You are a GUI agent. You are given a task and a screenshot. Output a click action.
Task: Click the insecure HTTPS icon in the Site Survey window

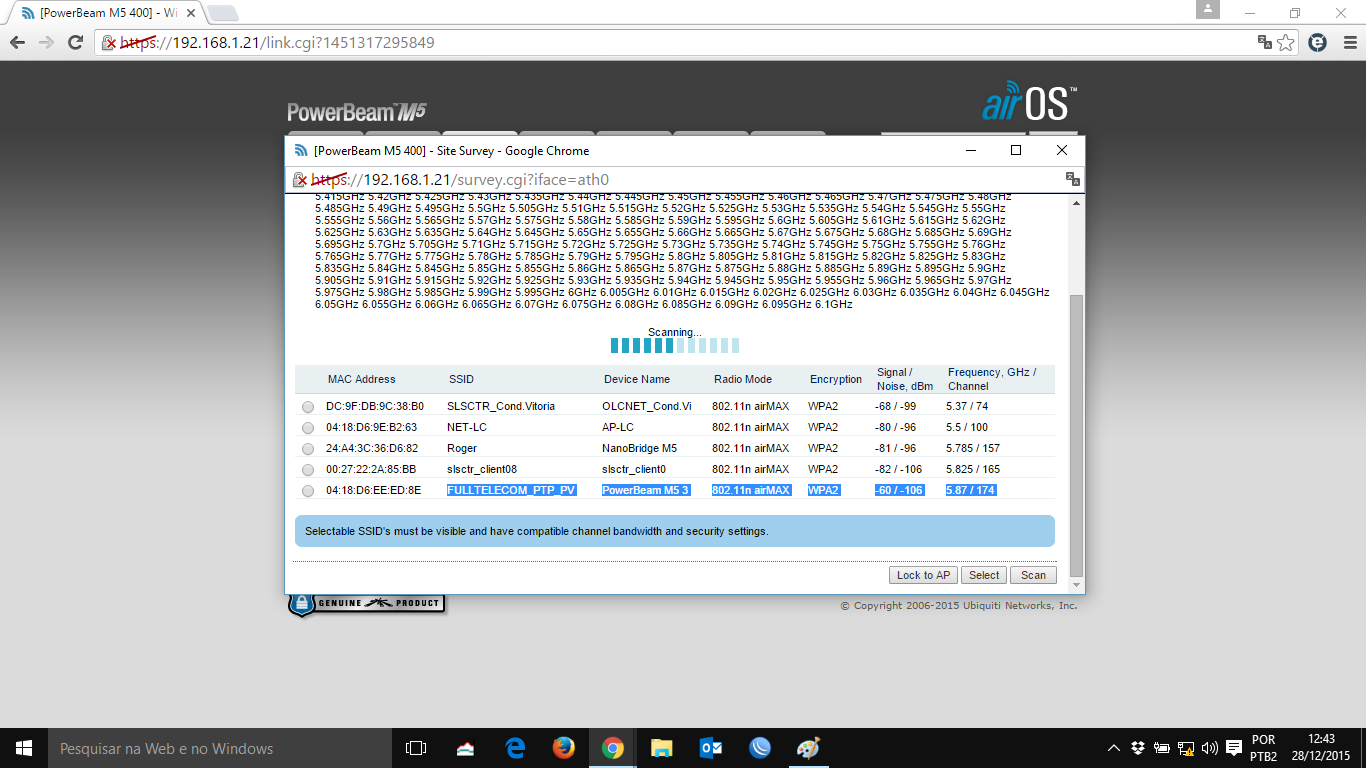300,180
